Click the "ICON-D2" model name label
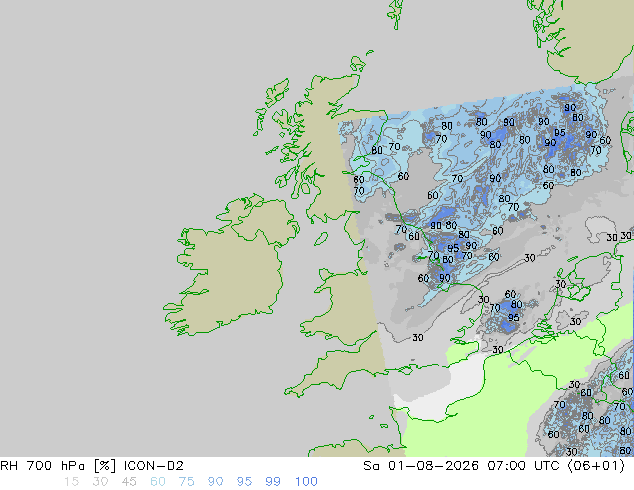The width and height of the screenshot is (634, 490). coord(154,466)
